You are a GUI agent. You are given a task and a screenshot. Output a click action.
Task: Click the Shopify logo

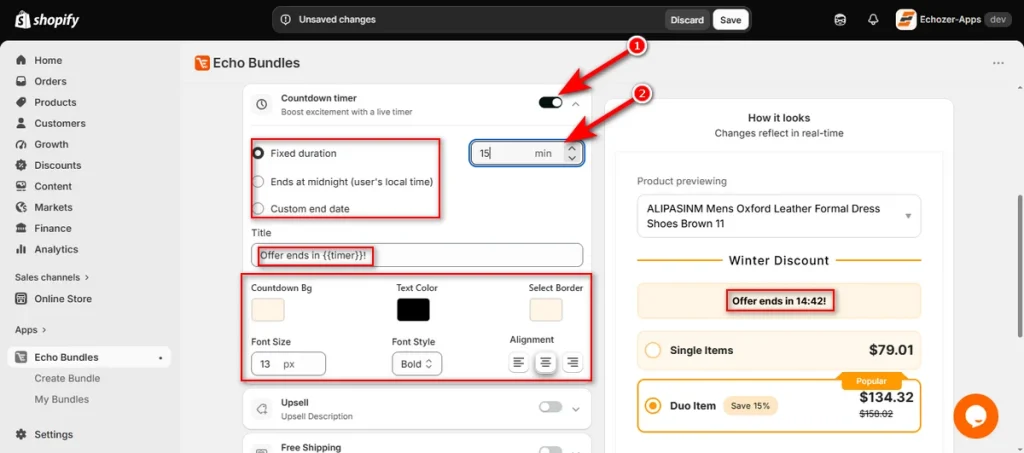click(47, 20)
